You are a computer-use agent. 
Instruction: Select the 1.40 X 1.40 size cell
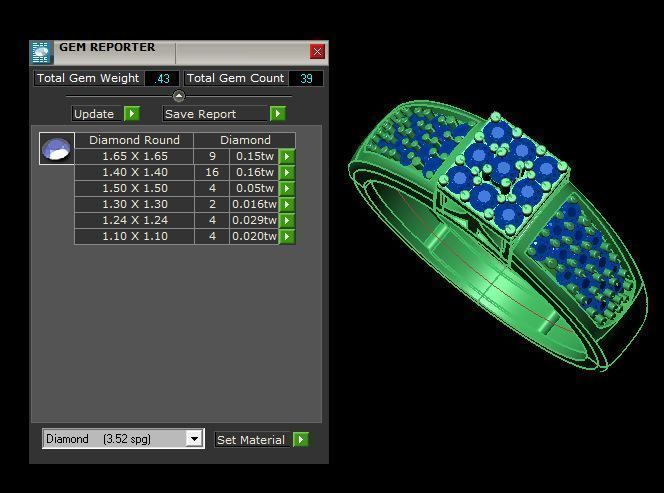click(x=135, y=172)
